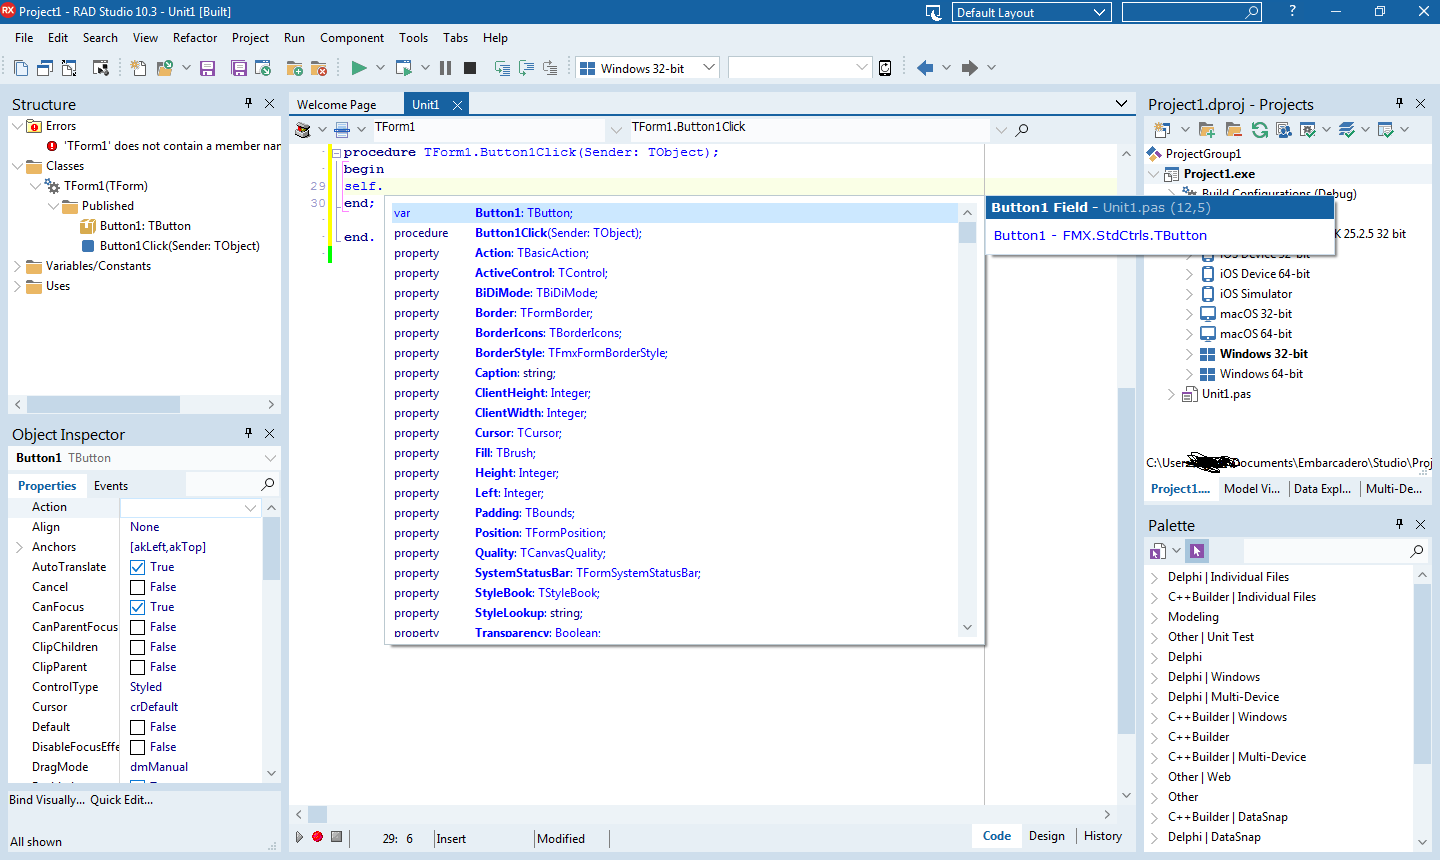Navigate back with the blue arrow icon
Screen dimensions: 1440x860
tap(925, 68)
